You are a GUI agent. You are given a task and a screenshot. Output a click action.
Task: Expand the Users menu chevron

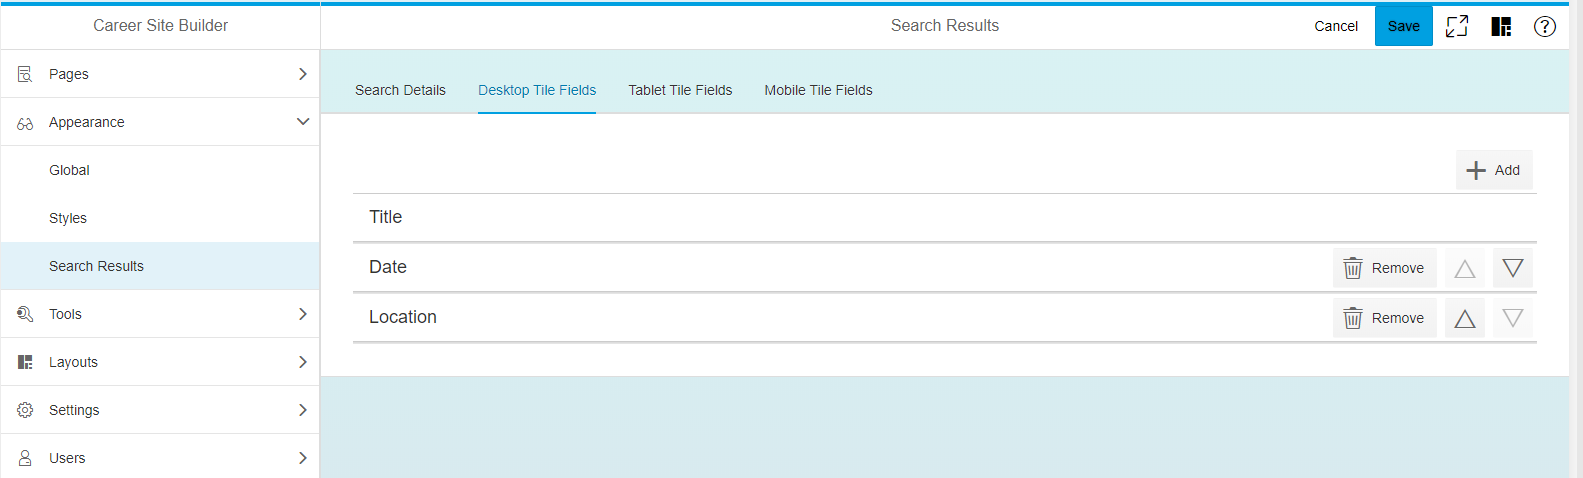click(303, 458)
